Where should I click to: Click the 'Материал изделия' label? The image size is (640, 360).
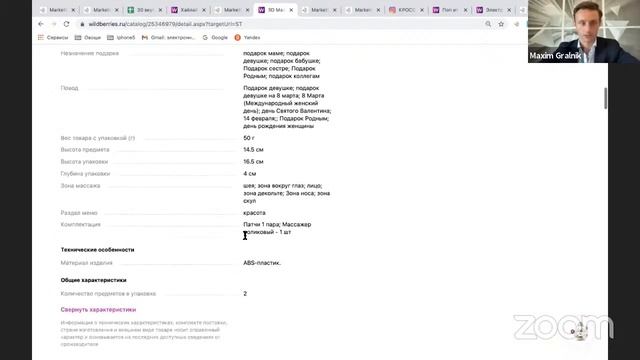pos(87,263)
